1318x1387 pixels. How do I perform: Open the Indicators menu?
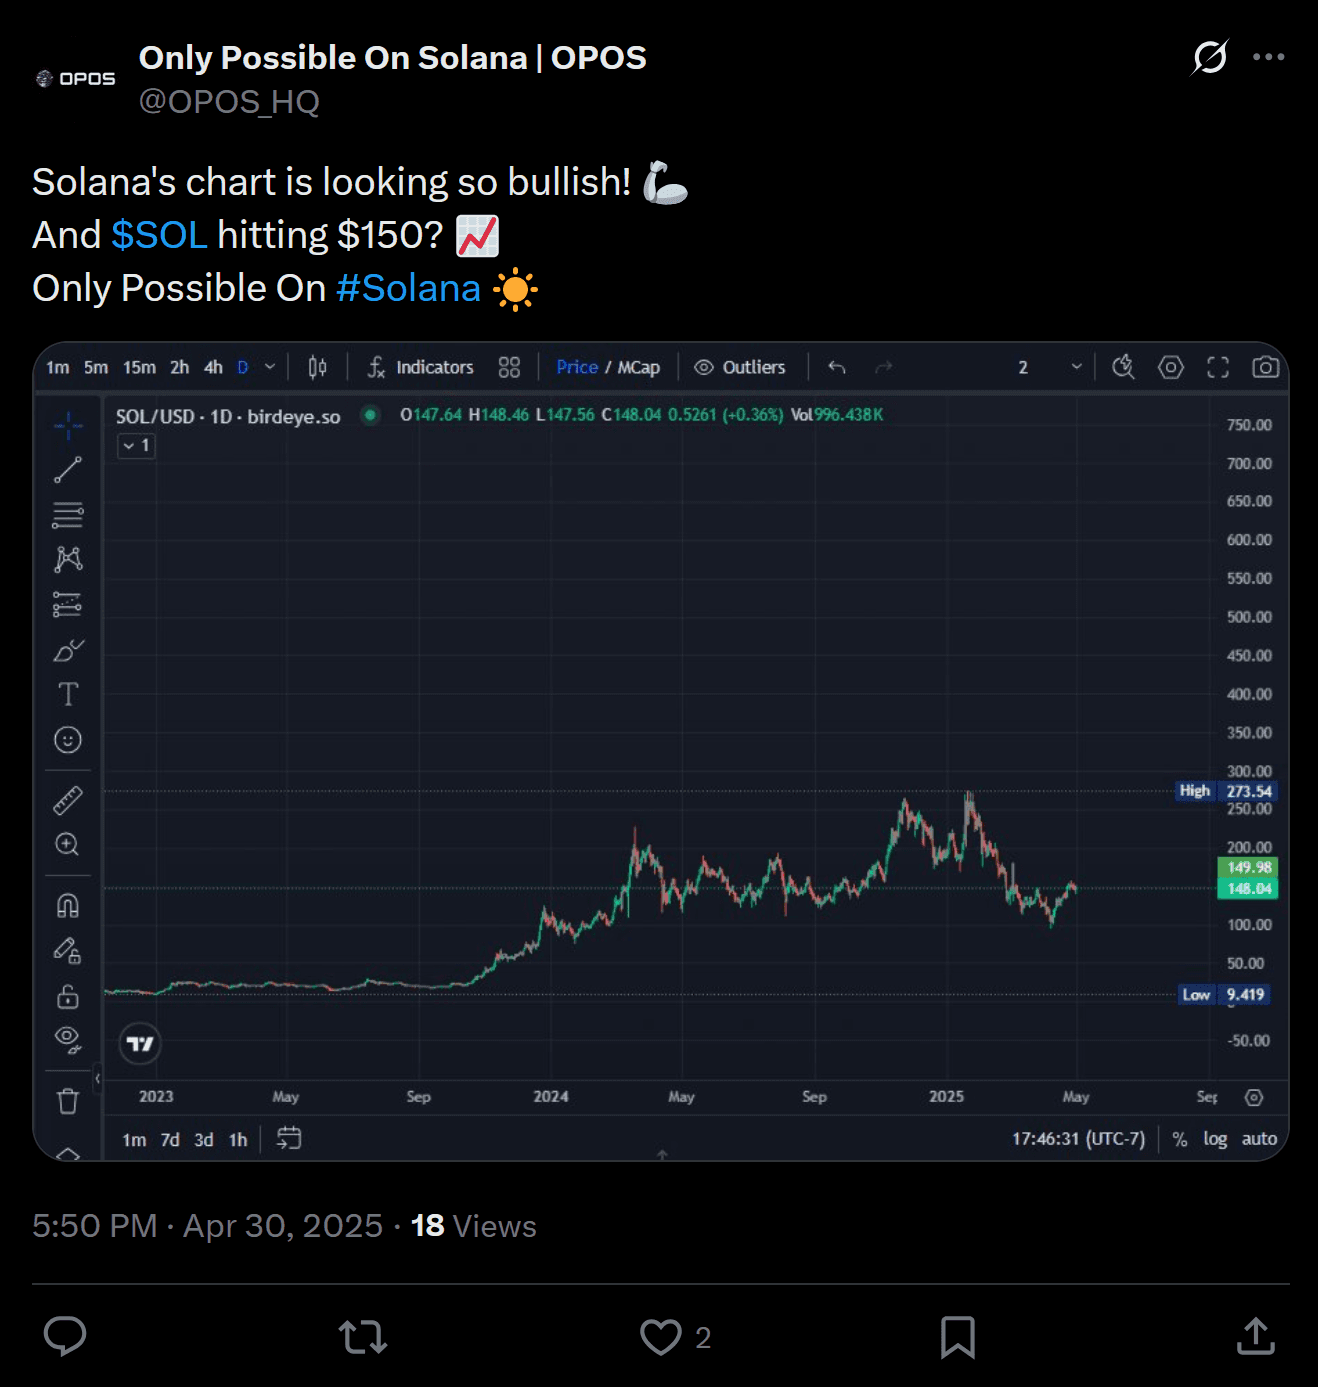420,368
